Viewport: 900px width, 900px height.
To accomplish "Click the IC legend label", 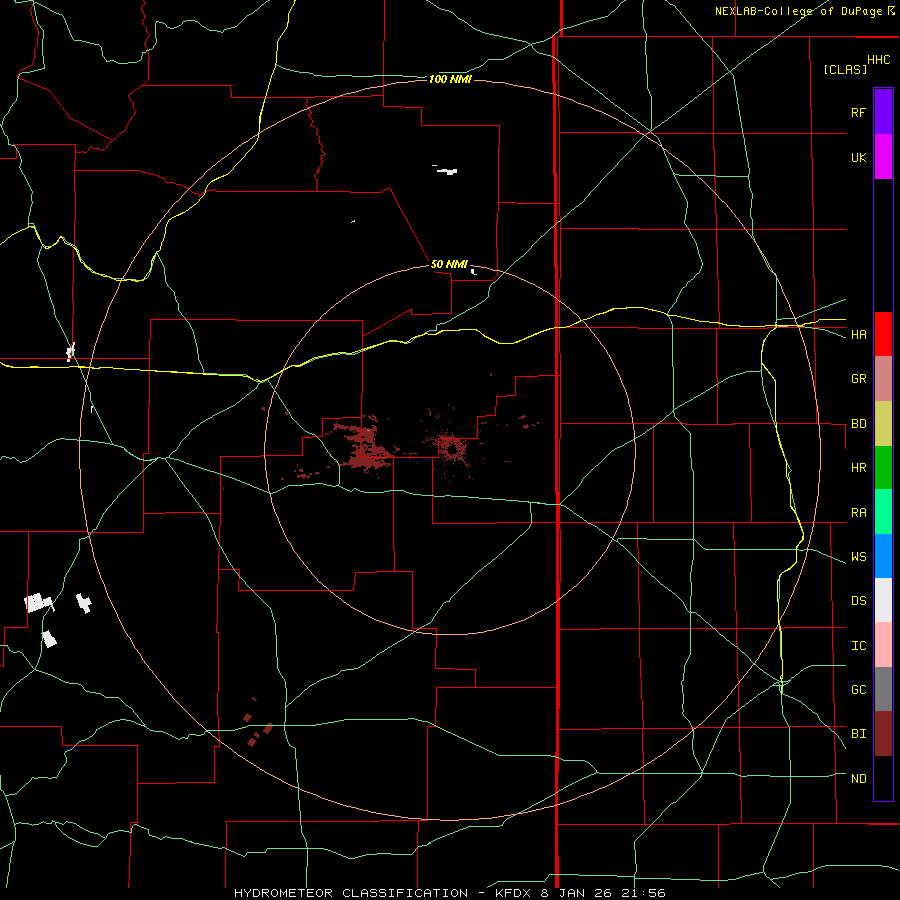I will 858,646.
